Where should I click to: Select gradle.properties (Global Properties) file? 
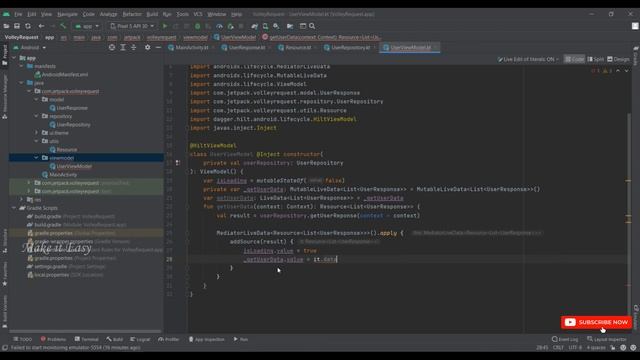(x=71, y=233)
